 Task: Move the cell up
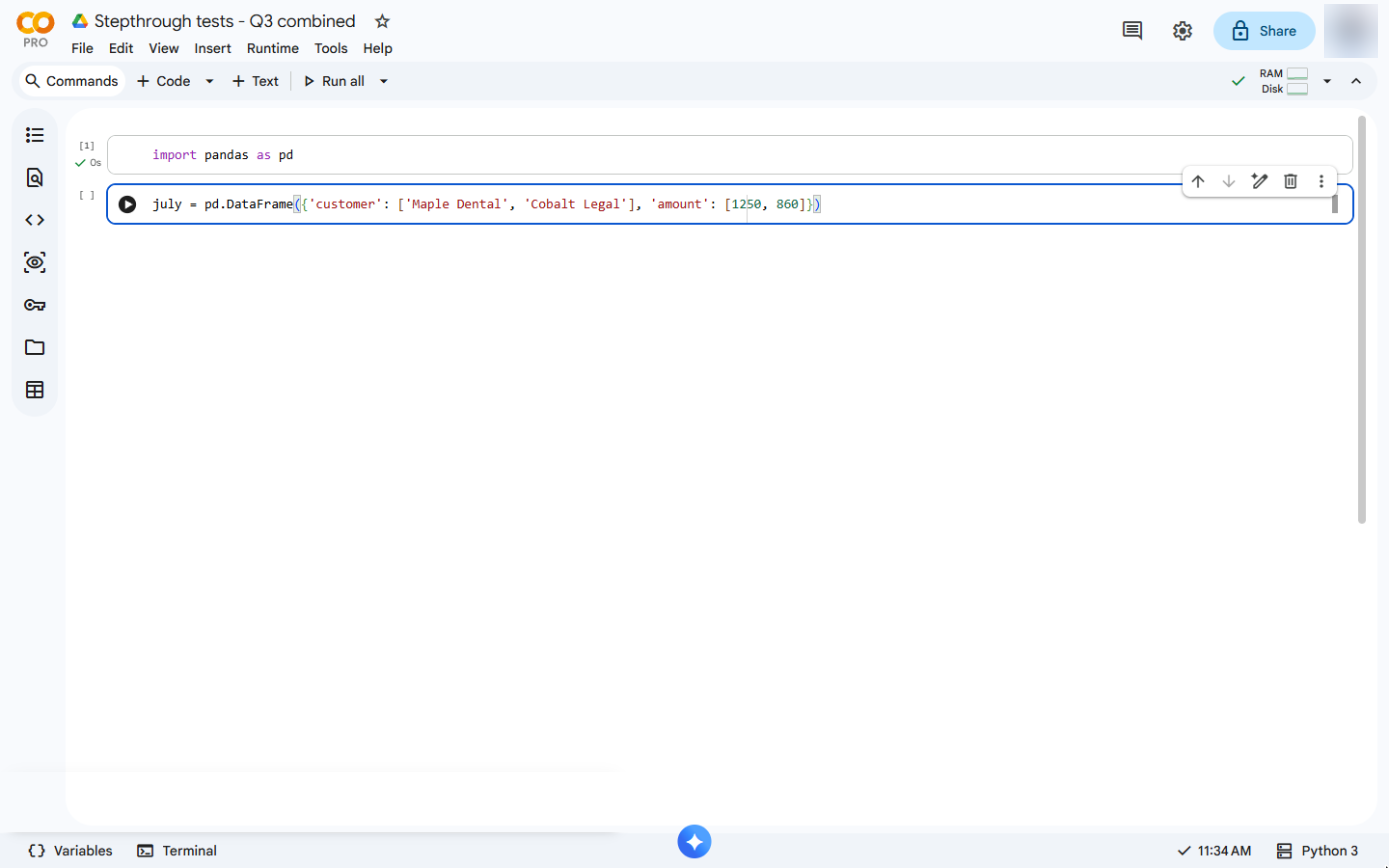point(1198,181)
